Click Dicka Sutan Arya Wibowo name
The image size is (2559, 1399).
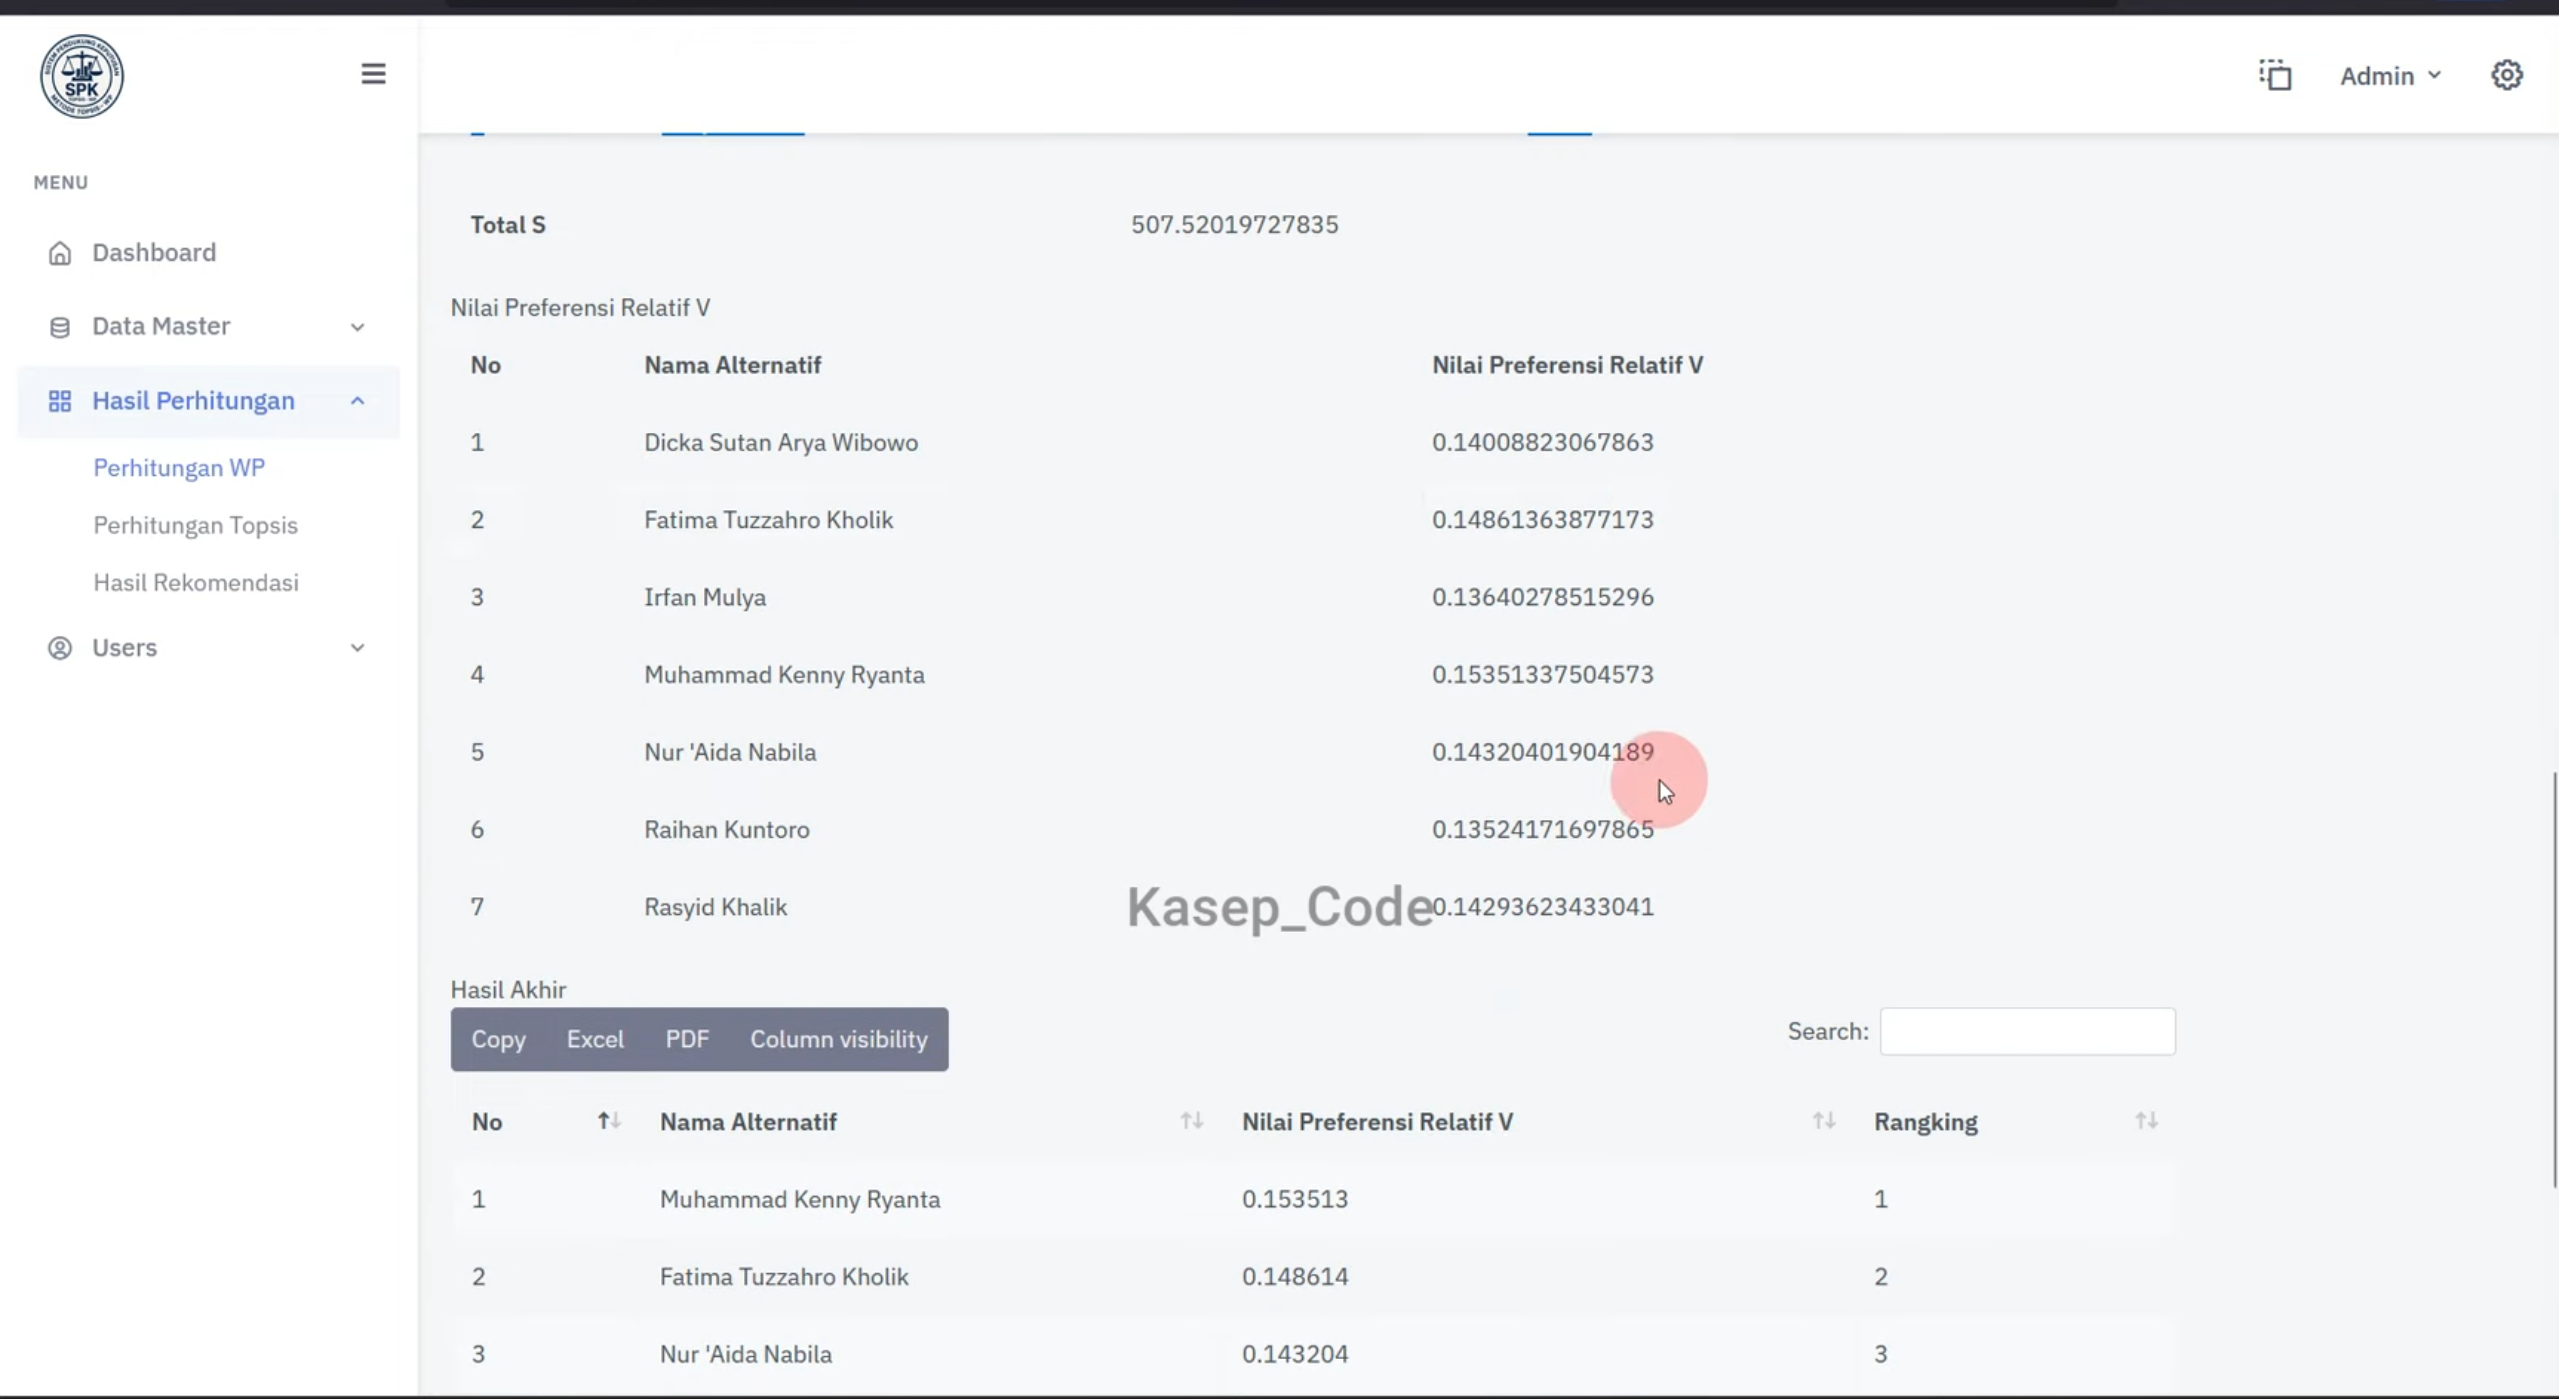tap(781, 442)
